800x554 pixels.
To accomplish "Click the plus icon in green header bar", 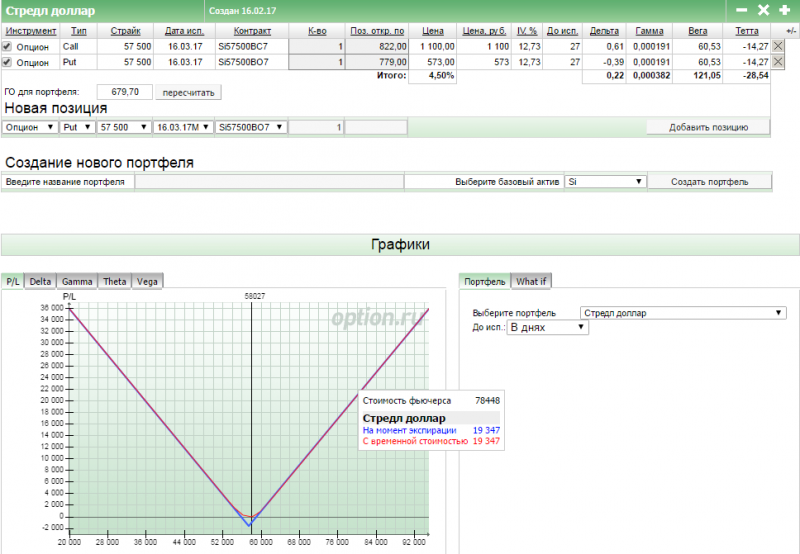I will tap(785, 10).
